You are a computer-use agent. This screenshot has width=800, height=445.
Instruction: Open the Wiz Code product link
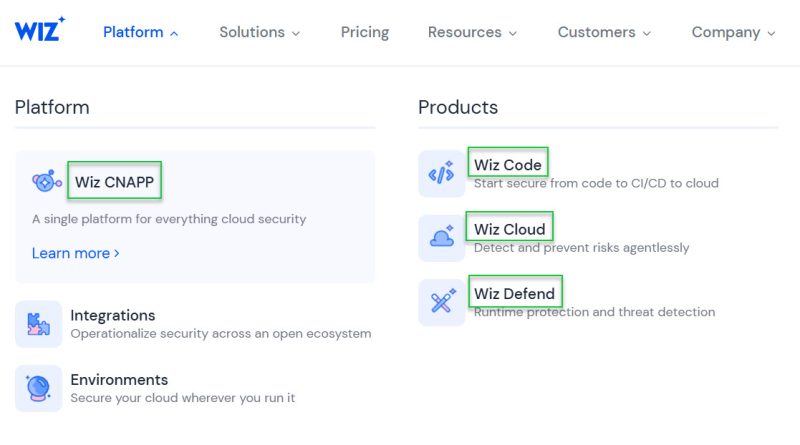click(x=508, y=165)
